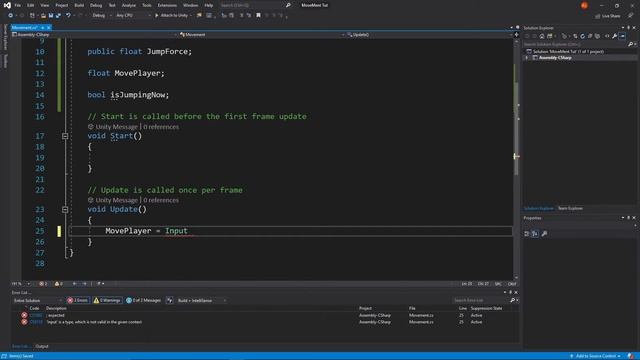Image resolution: width=640 pixels, height=360 pixels.
Task: Click Add to Source Control in status bar
Action: pos(596,356)
